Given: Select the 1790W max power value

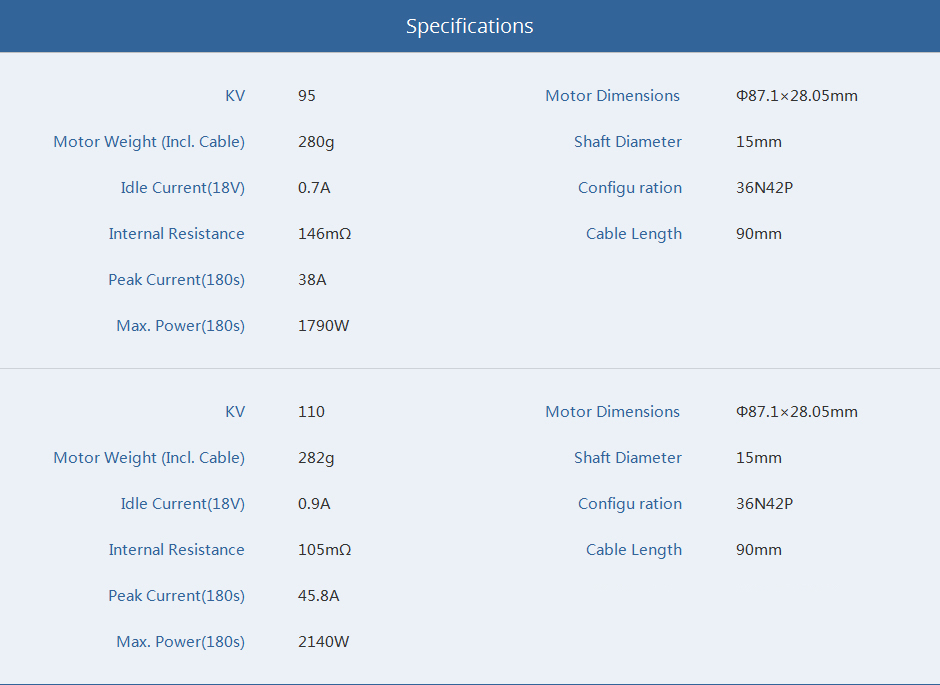Looking at the screenshot, I should [x=323, y=326].
